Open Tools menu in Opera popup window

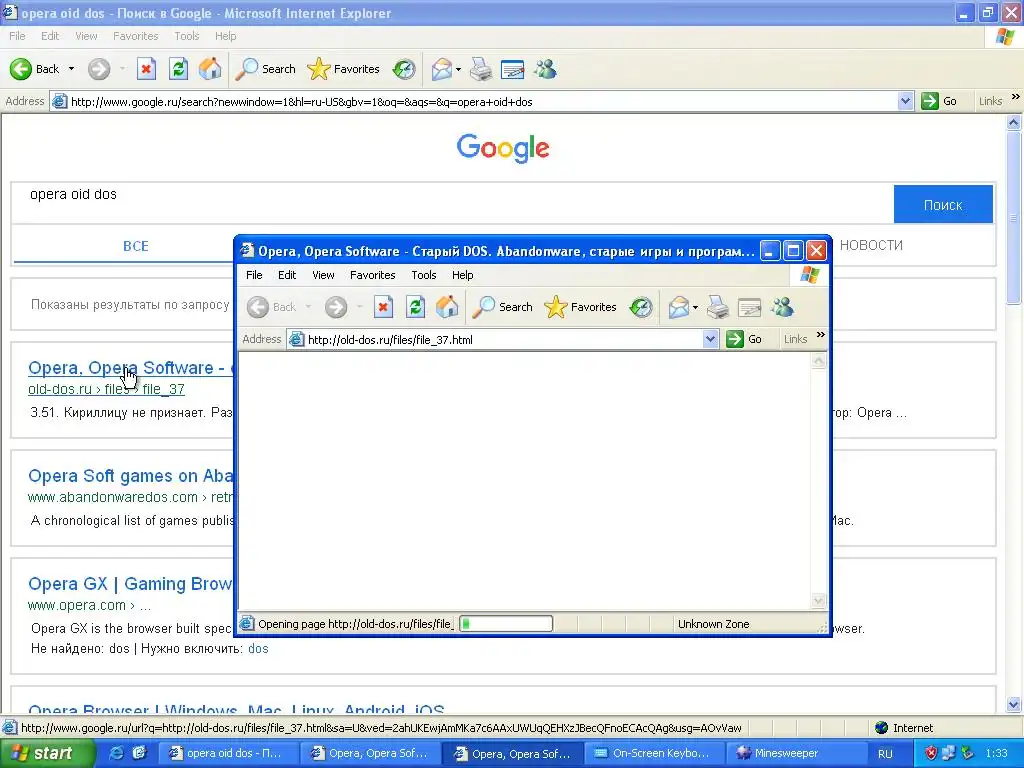click(423, 275)
